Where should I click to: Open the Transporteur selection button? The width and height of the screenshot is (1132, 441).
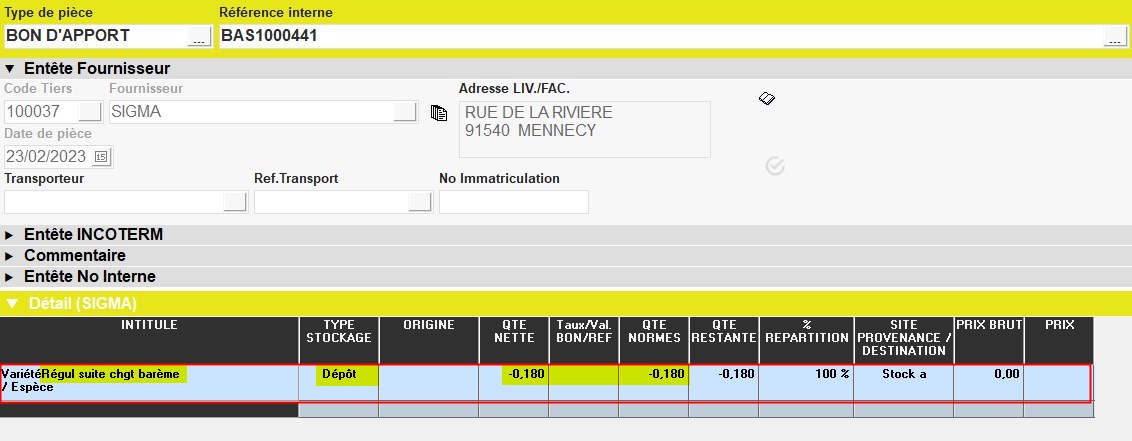(x=234, y=202)
